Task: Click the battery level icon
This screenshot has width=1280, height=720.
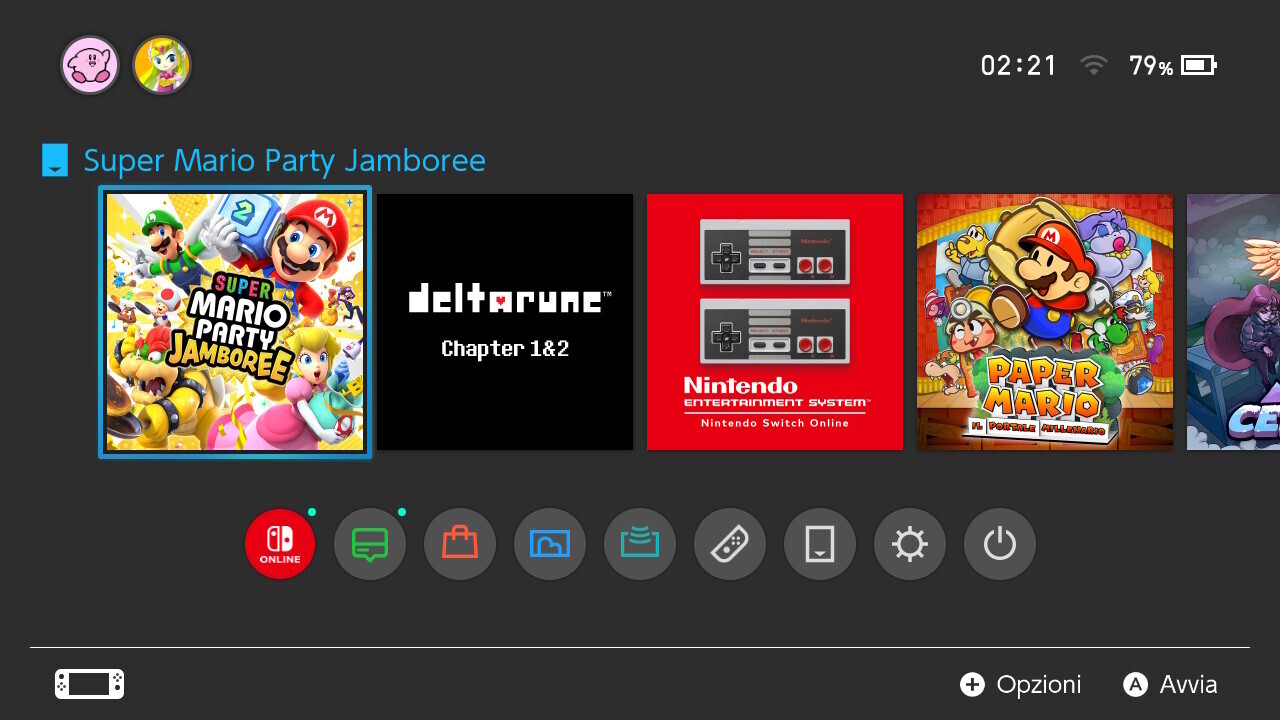Action: point(1199,66)
